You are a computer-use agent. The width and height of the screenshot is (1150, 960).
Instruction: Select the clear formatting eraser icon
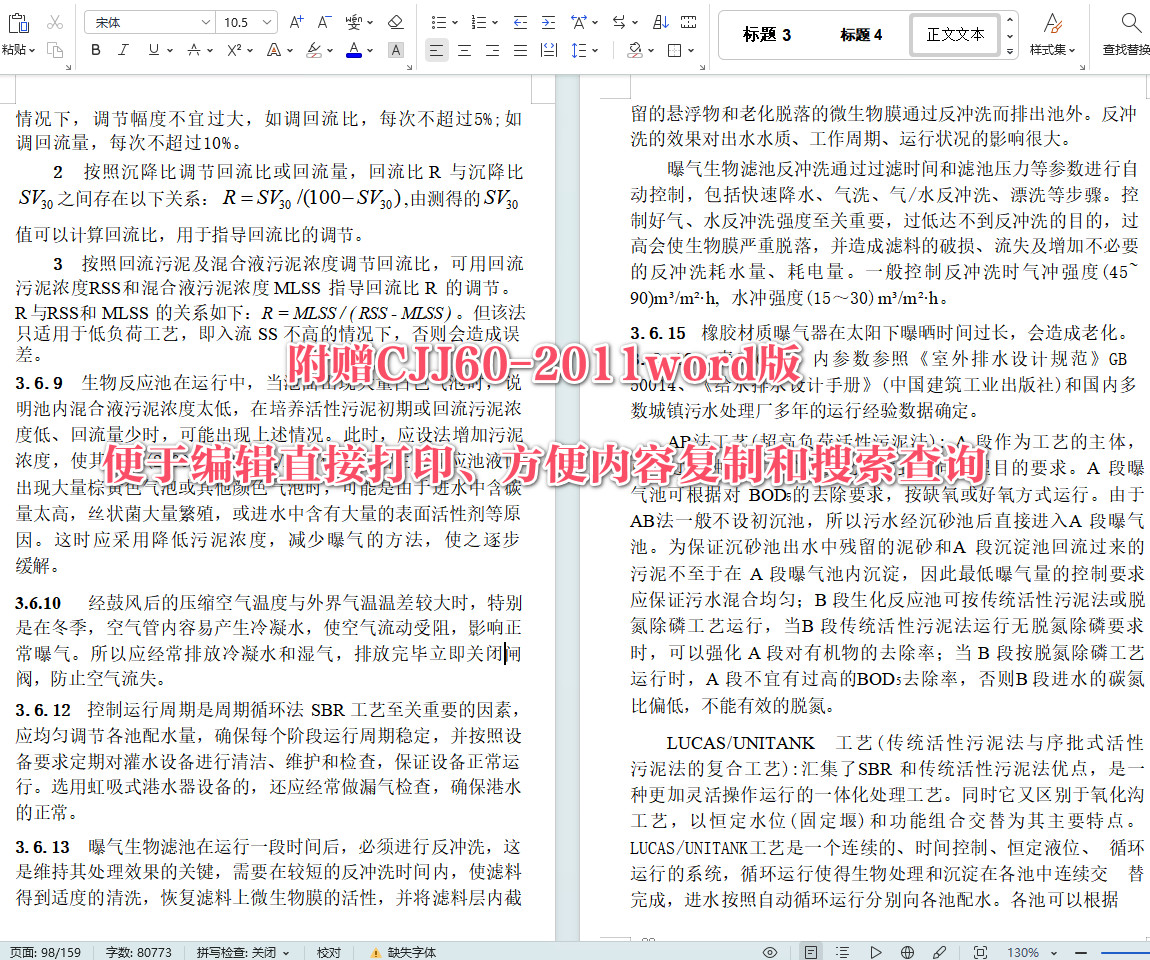(x=394, y=20)
